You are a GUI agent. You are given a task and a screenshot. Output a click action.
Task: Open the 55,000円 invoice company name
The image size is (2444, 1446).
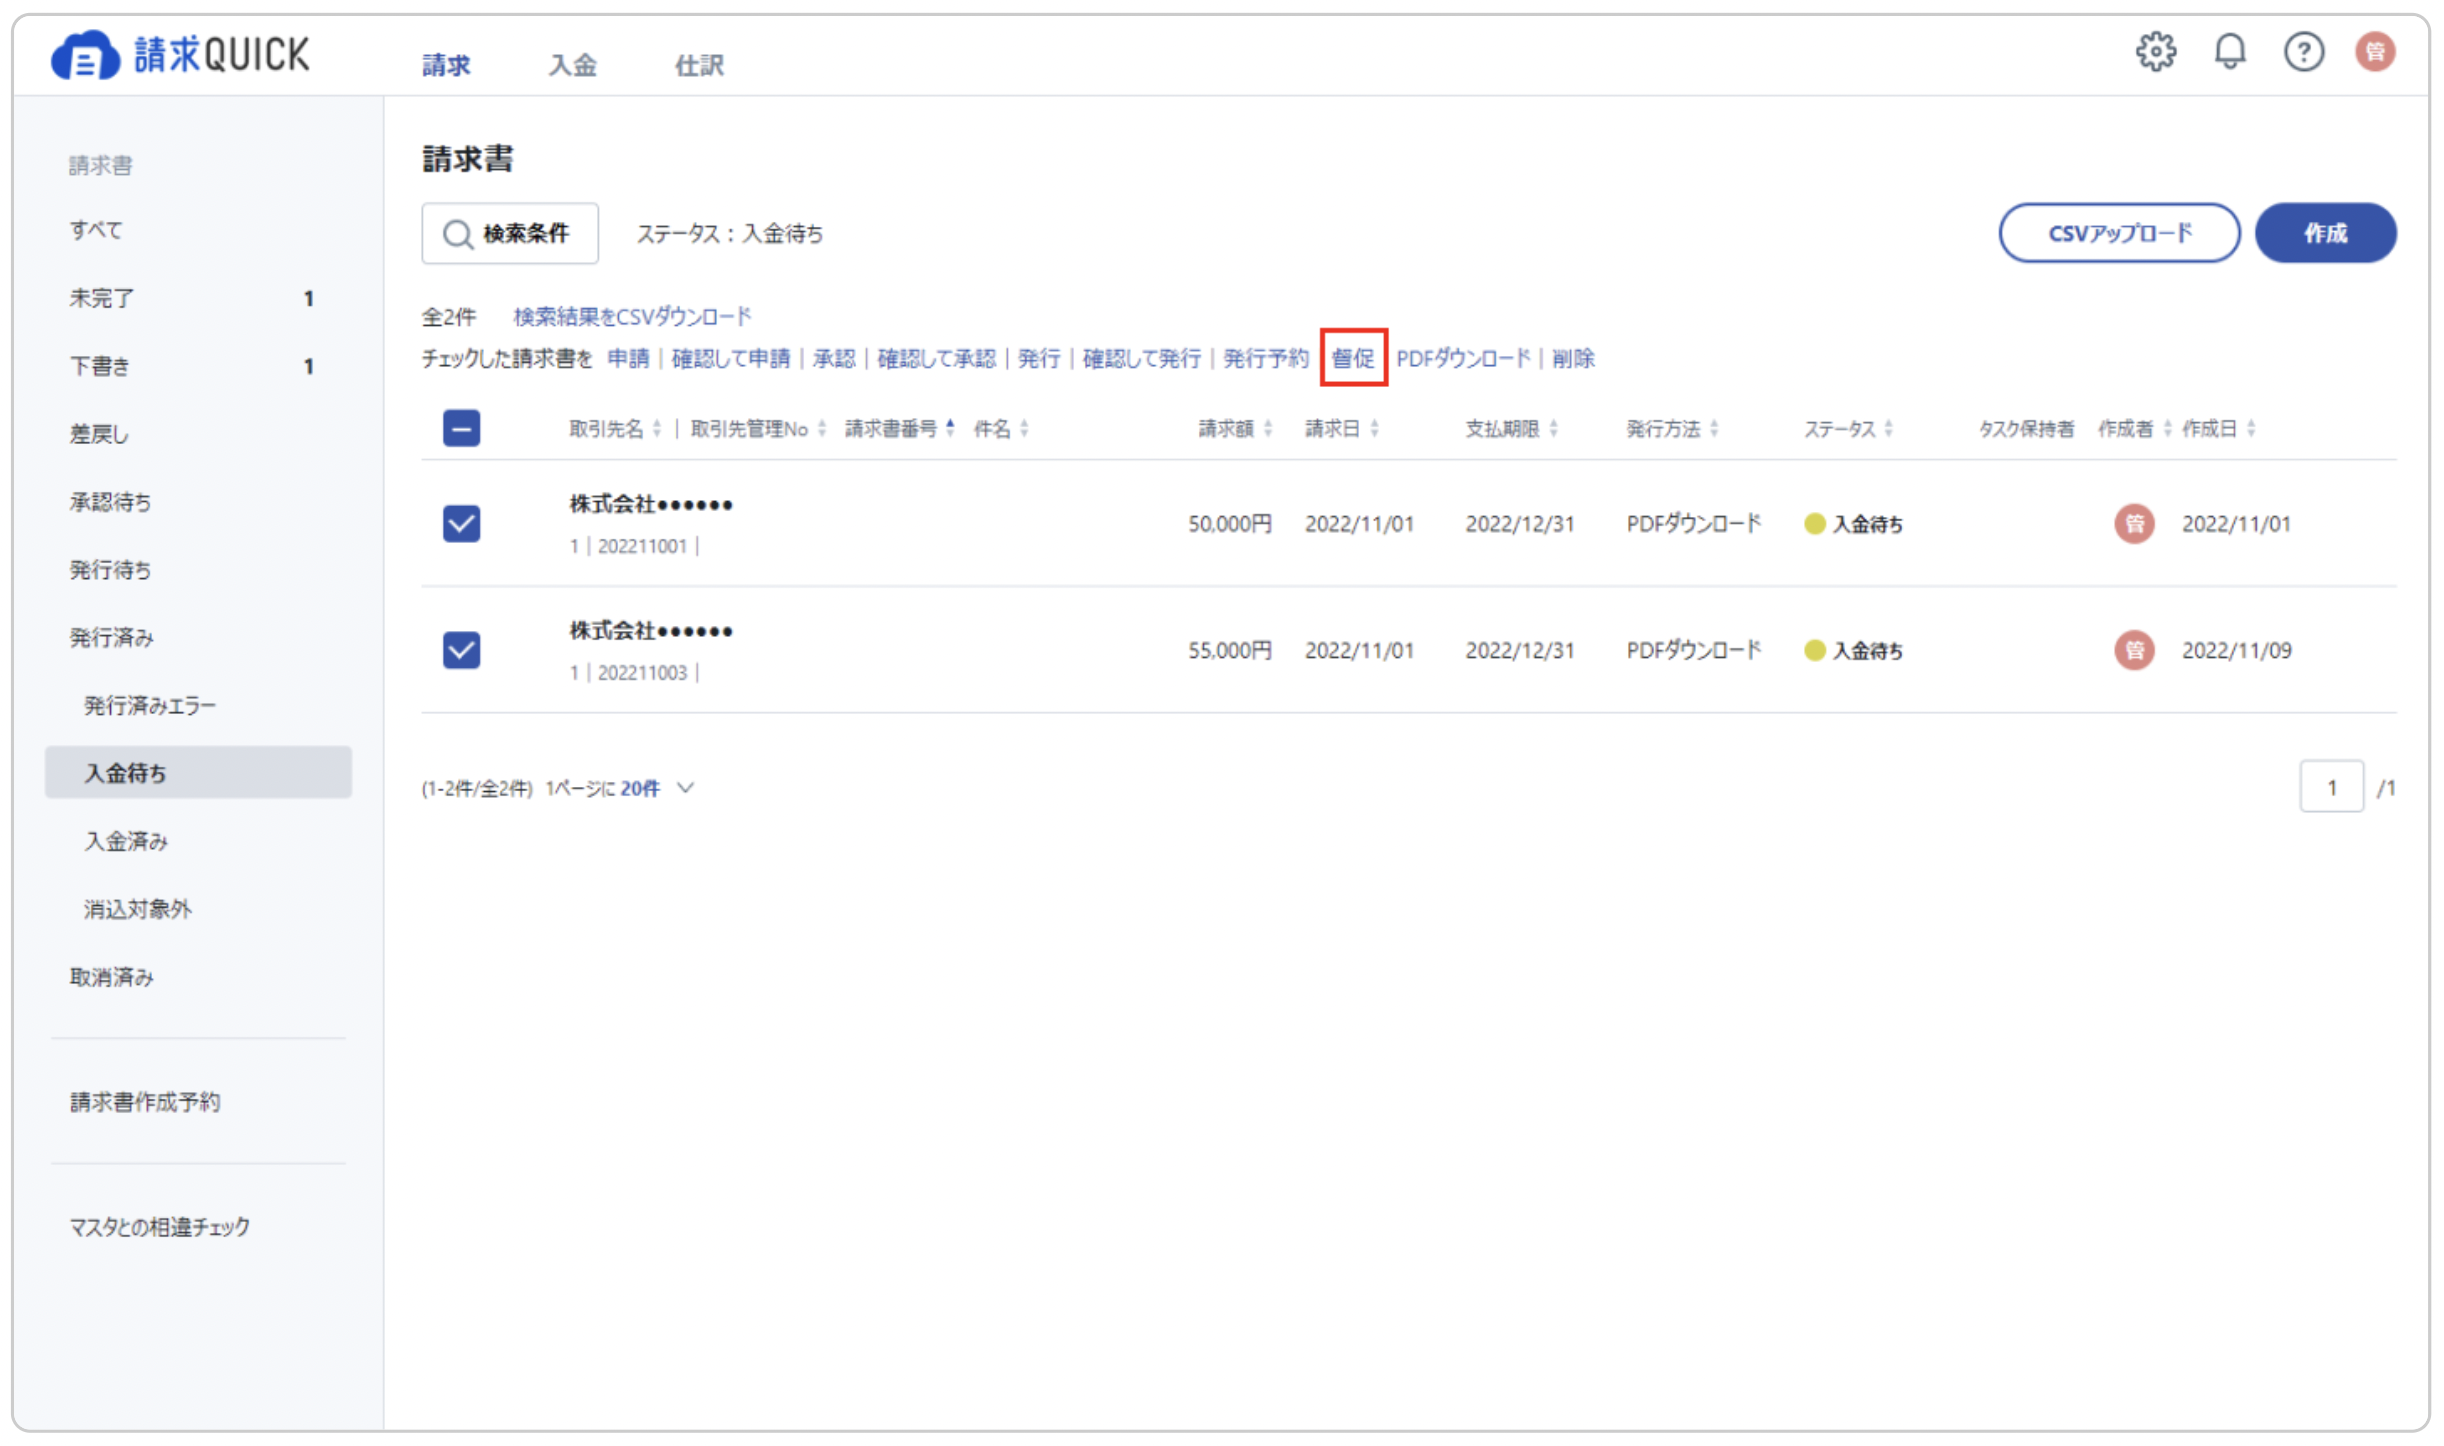coord(651,631)
